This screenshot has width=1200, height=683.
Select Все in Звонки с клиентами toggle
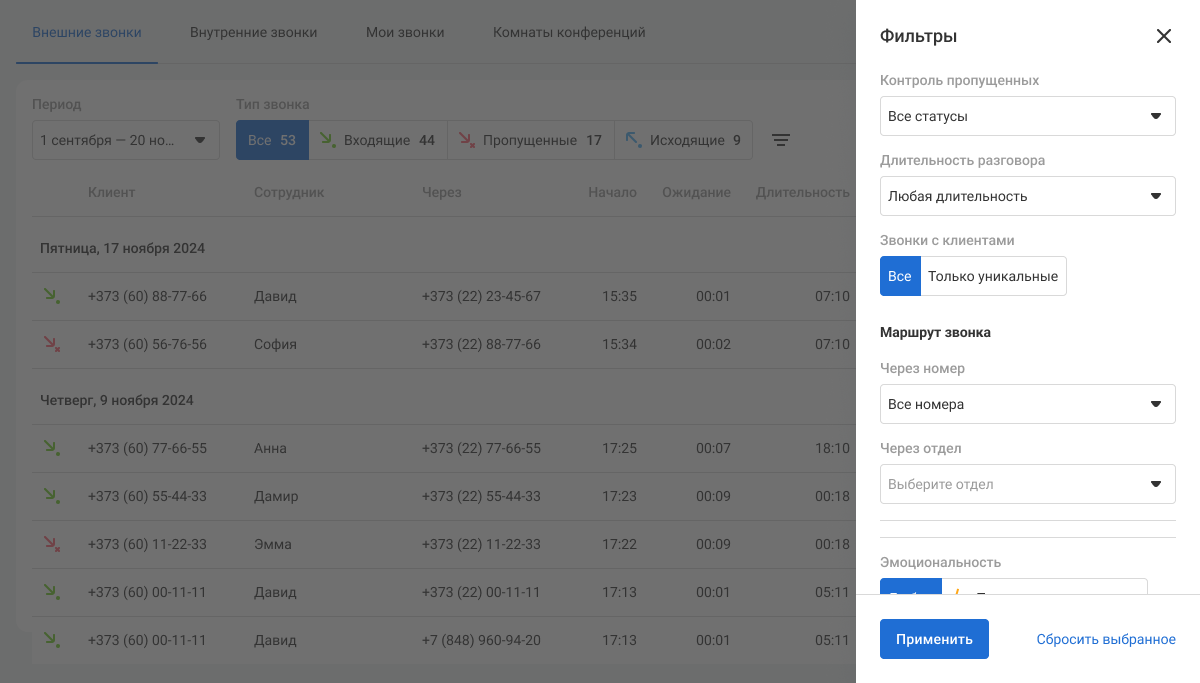[899, 276]
